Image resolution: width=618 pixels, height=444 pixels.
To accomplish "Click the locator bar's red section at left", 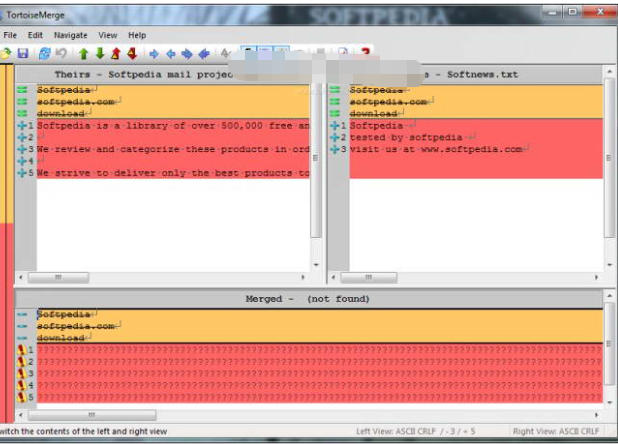I will point(7,322).
